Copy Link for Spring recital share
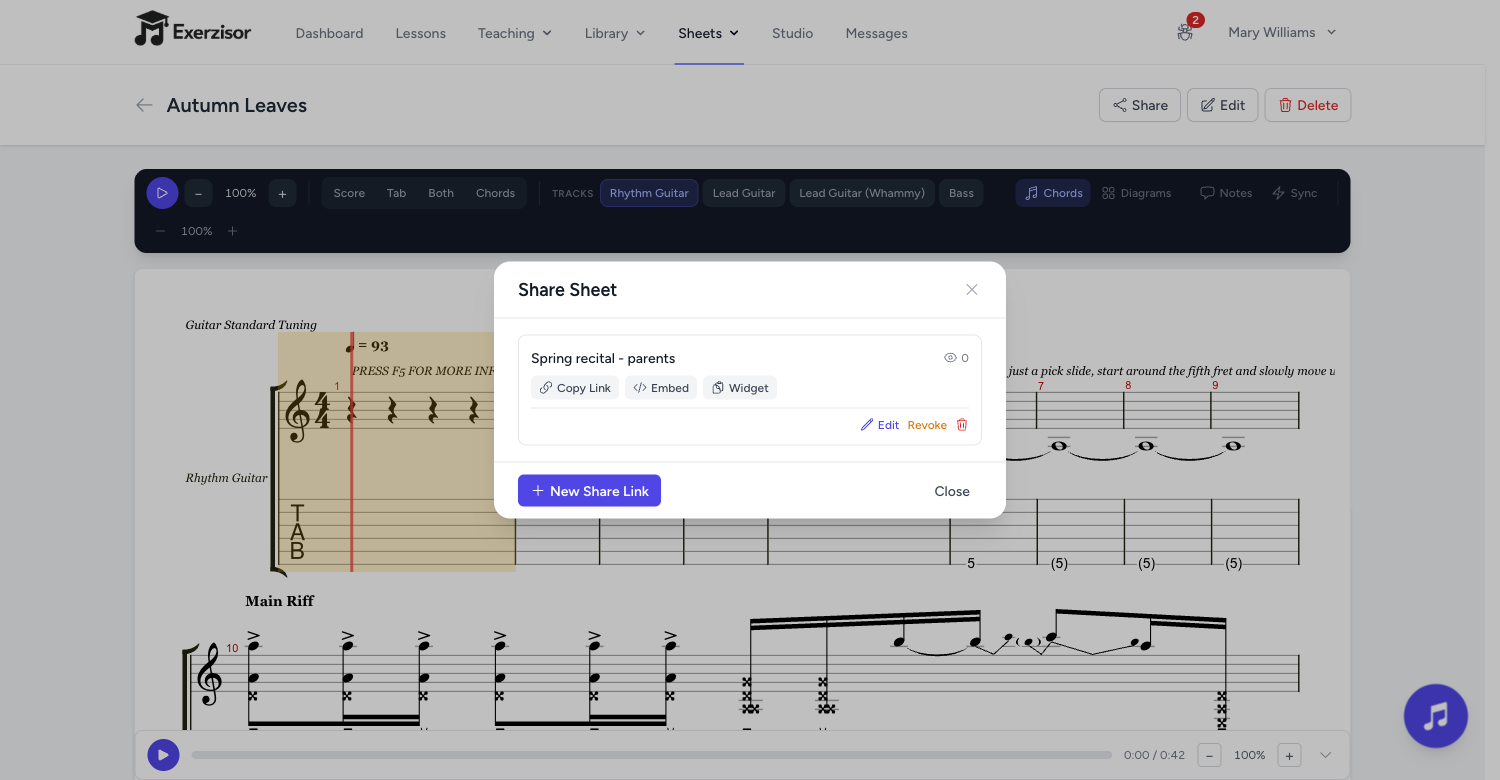Image resolution: width=1500 pixels, height=780 pixels. 575,388
